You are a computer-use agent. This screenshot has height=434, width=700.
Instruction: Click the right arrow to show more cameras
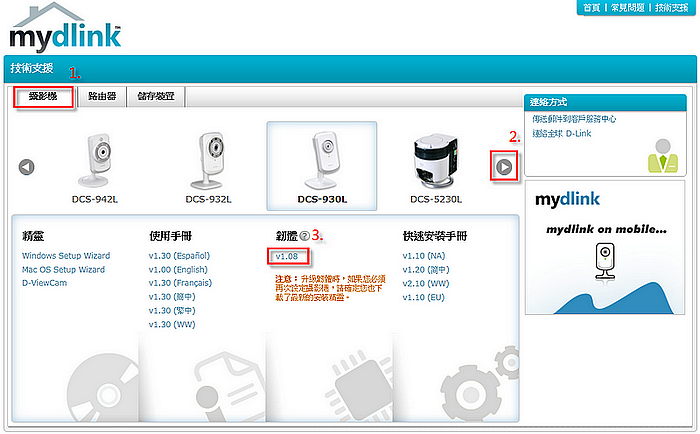pos(504,166)
